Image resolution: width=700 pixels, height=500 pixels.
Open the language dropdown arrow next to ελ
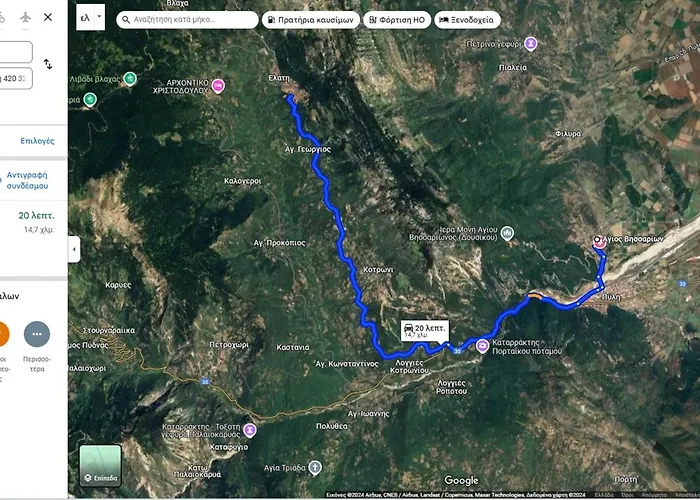point(100,17)
